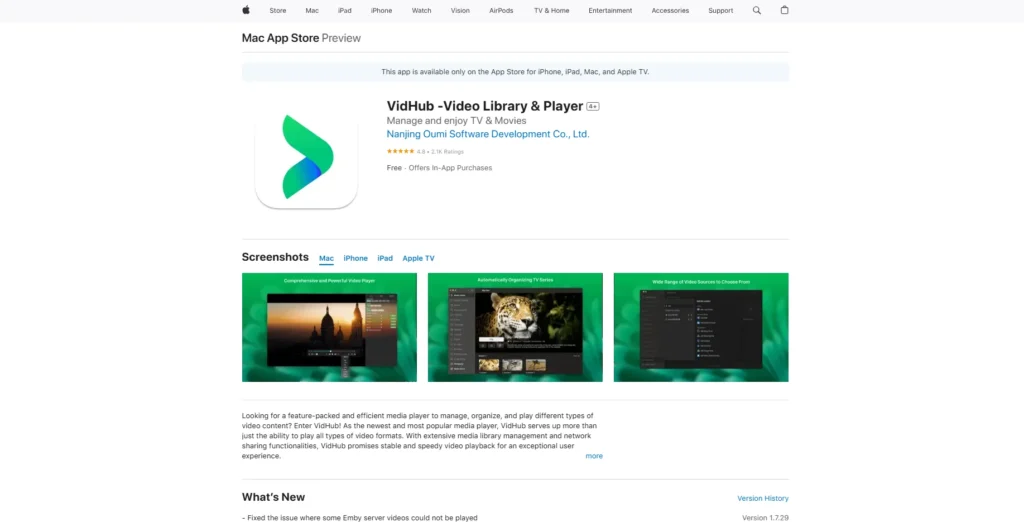Open Support navigation item
This screenshot has height=522, width=1024.
pyautogui.click(x=720, y=10)
